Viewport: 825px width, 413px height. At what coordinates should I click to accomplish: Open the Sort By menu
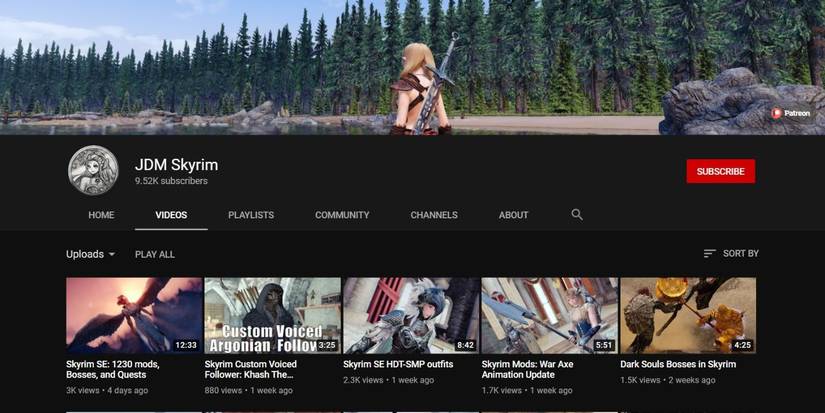[x=731, y=254]
